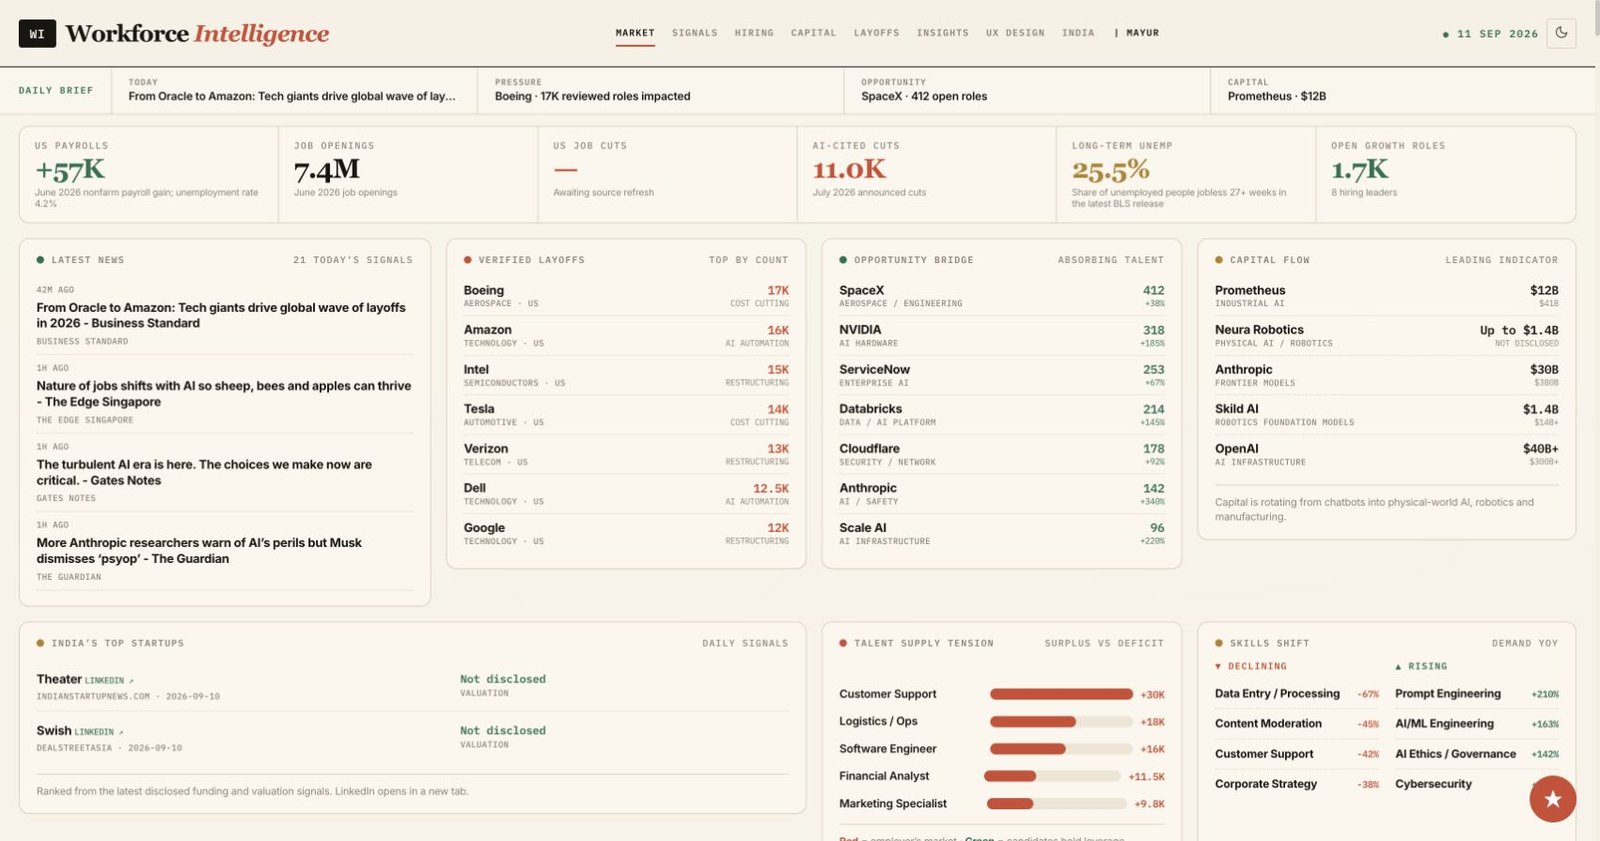Image resolution: width=1600 pixels, height=841 pixels.
Task: Select the Boeing row in Verified Layoffs
Action: 626,296
